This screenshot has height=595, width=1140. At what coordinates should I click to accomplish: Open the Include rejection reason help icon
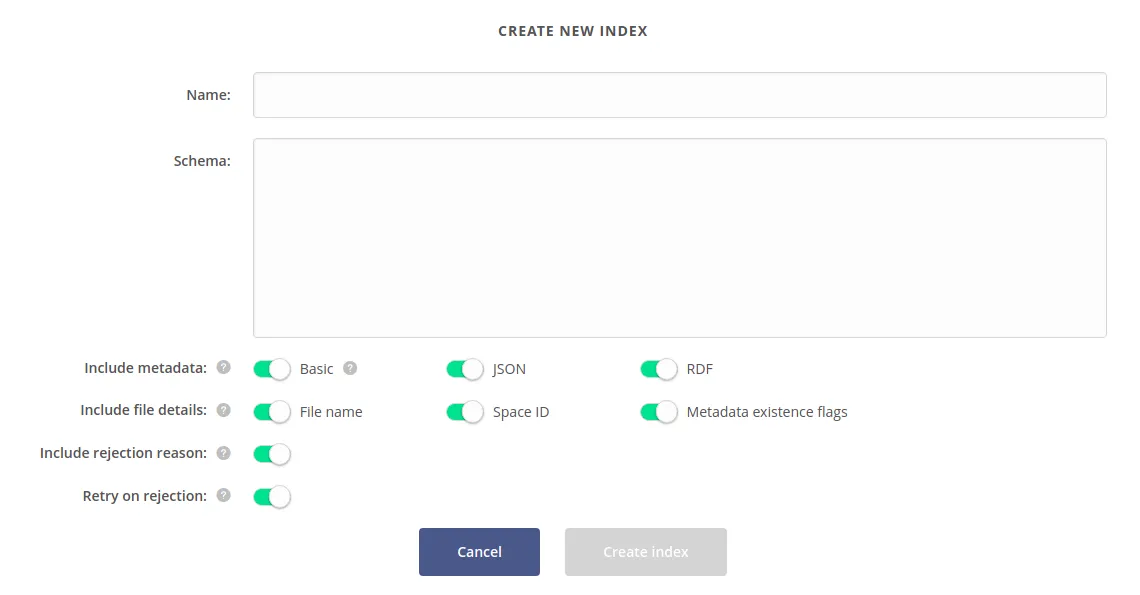click(223, 453)
